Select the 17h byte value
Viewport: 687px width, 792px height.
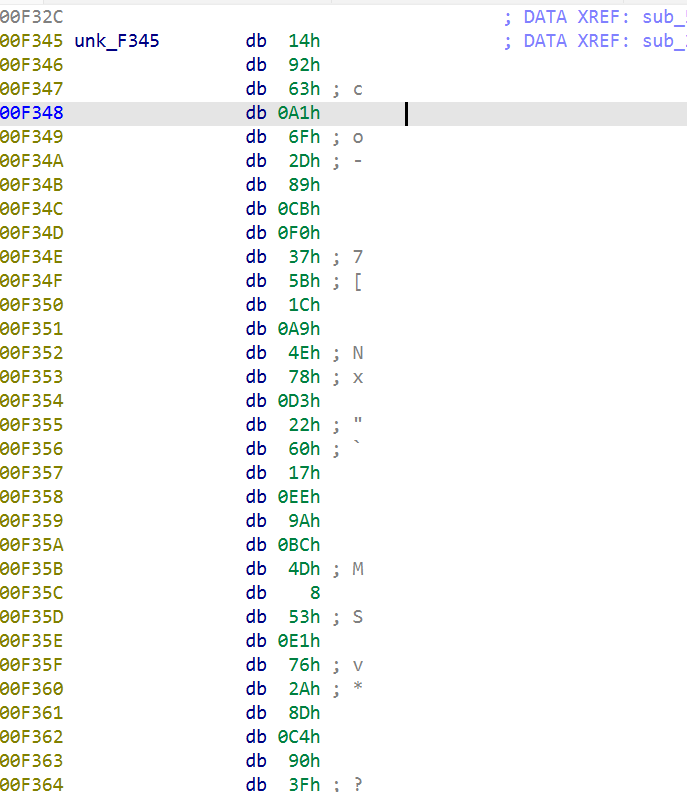pos(304,473)
